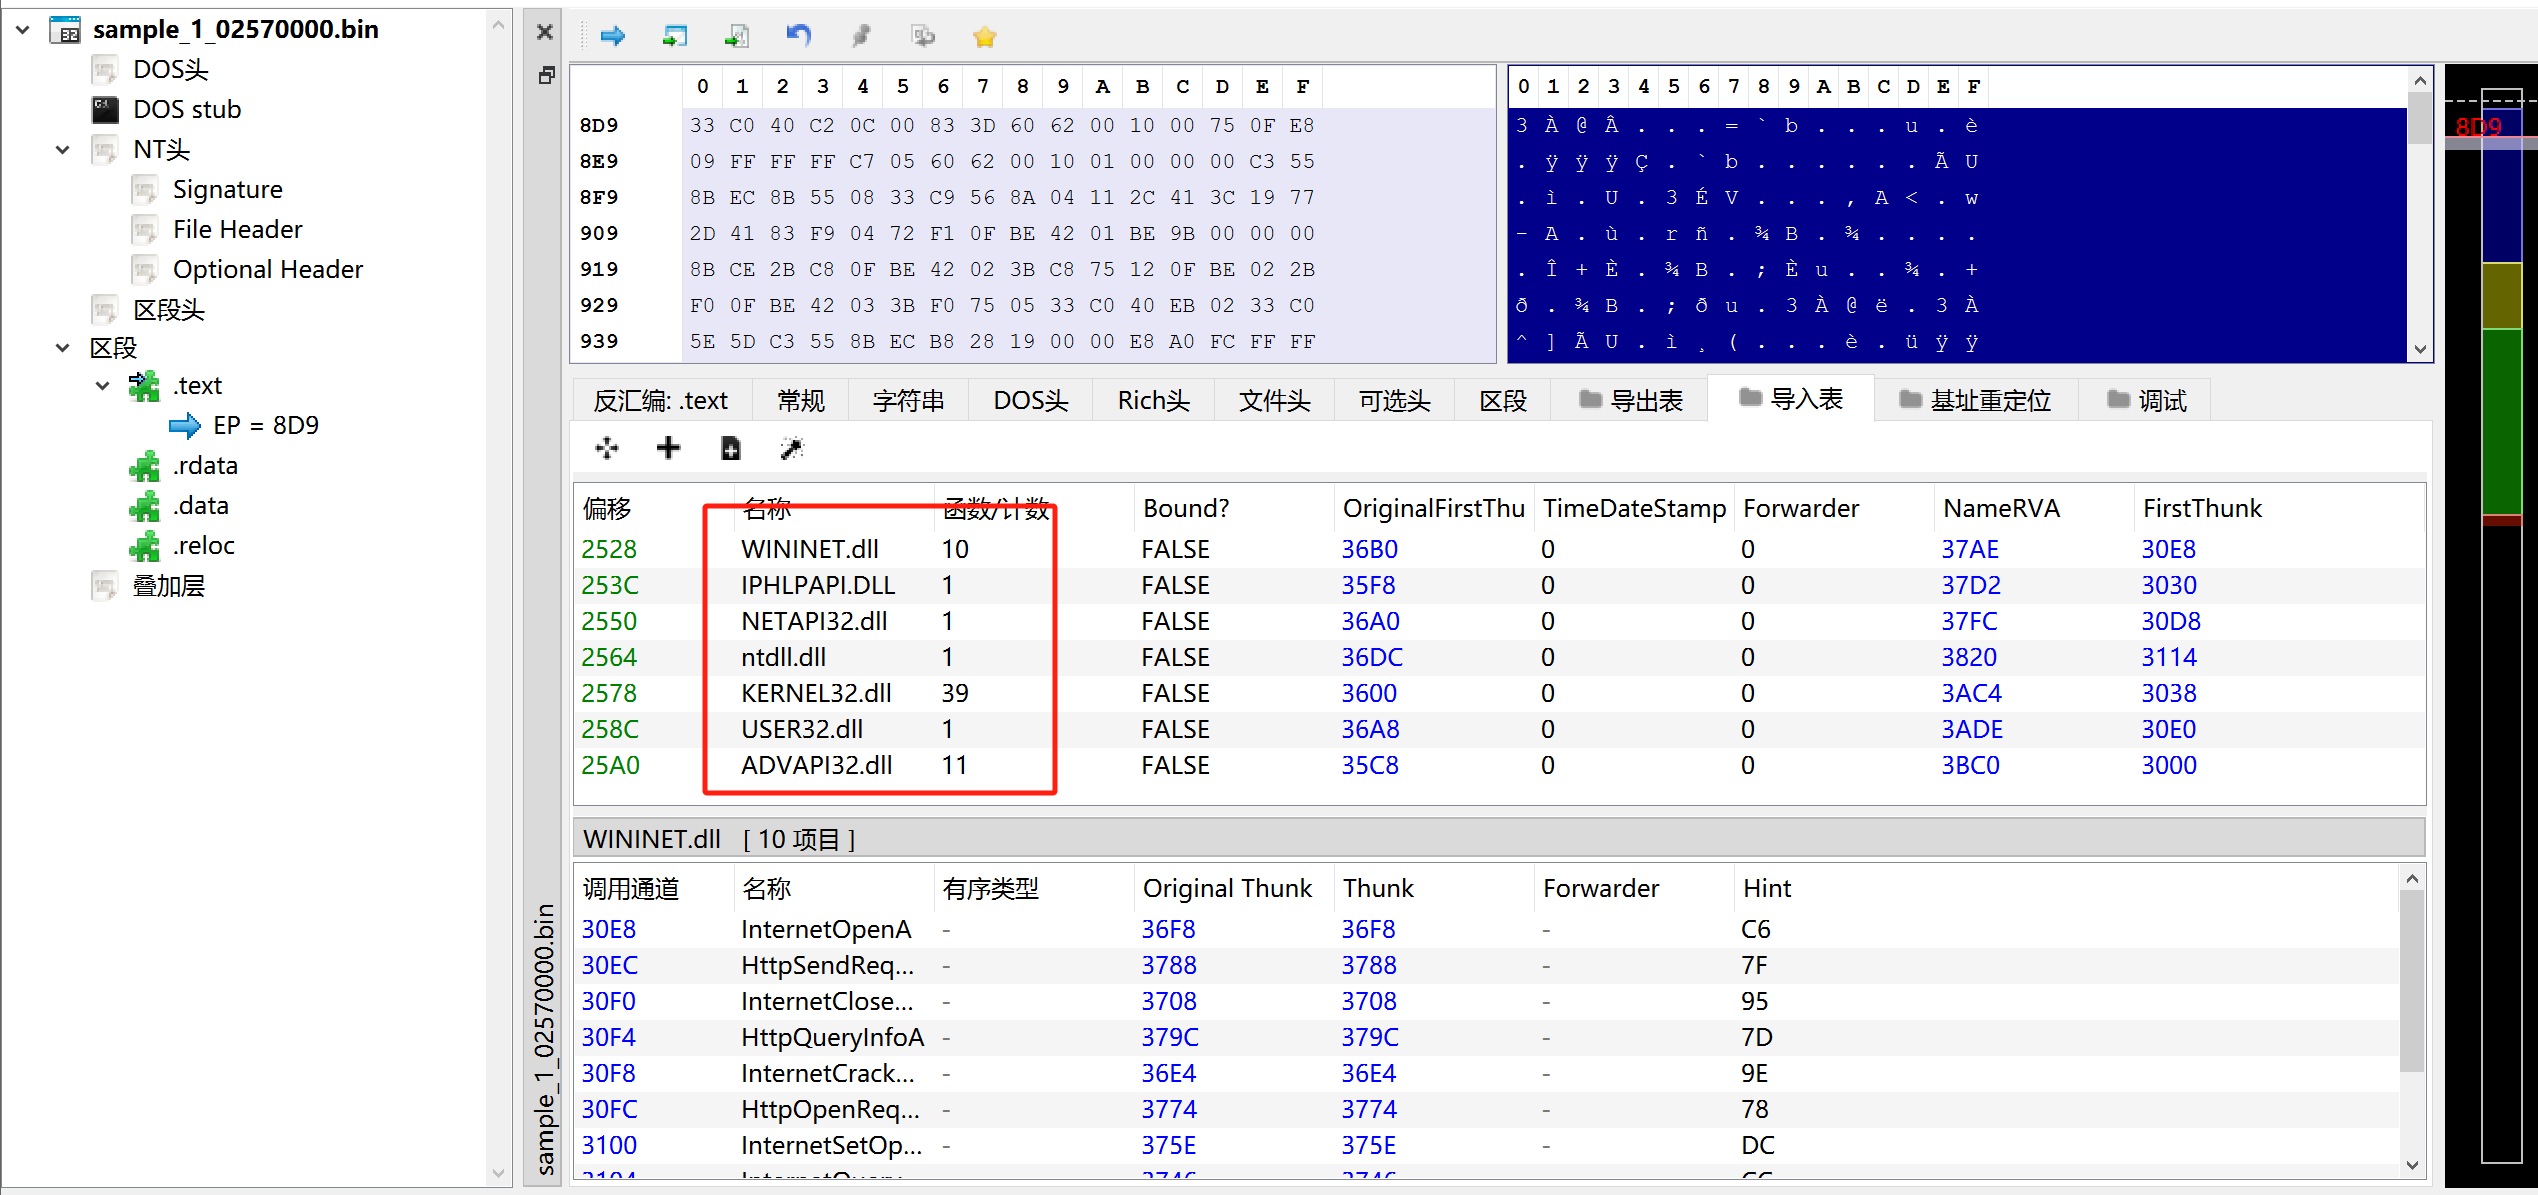Click the green region in section map
The height and width of the screenshot is (1195, 2538).
pos(2501,420)
